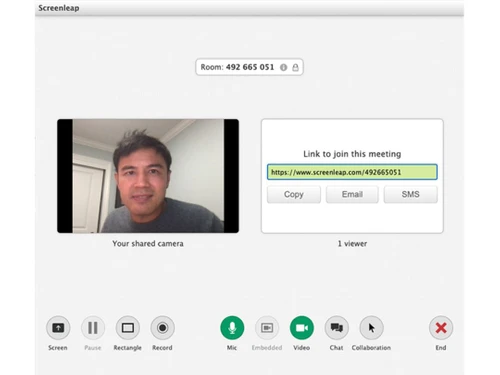500x375 pixels.
Task: Select the Rectangle share mode
Action: pyautogui.click(x=128, y=328)
